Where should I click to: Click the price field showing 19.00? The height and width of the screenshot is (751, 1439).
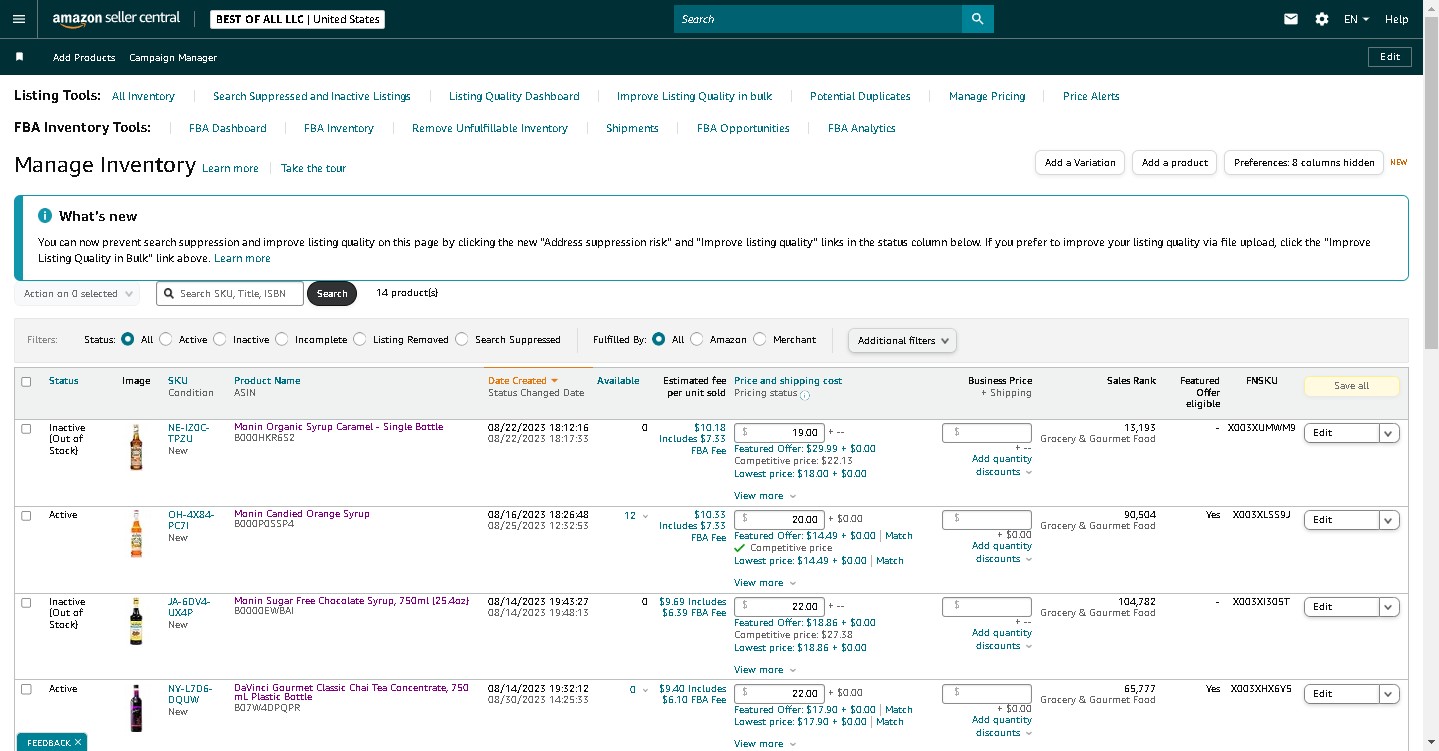[x=779, y=433]
